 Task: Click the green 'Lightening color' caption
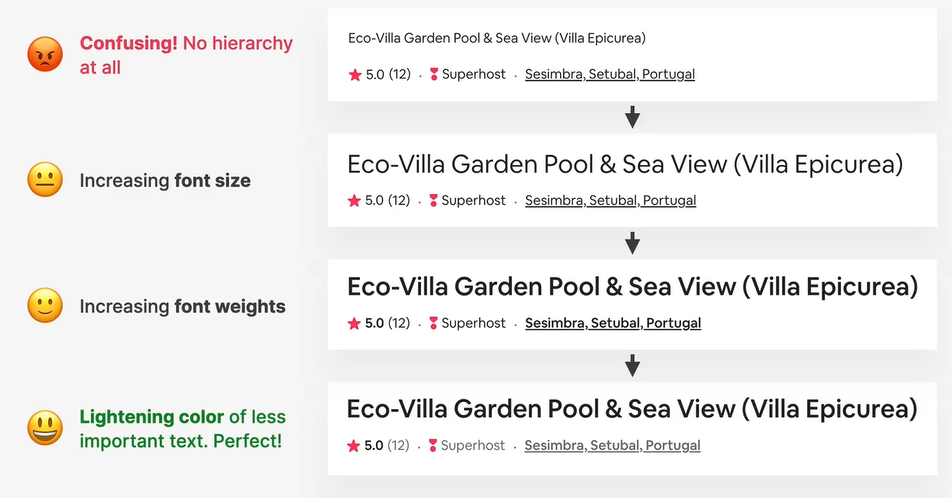183,429
